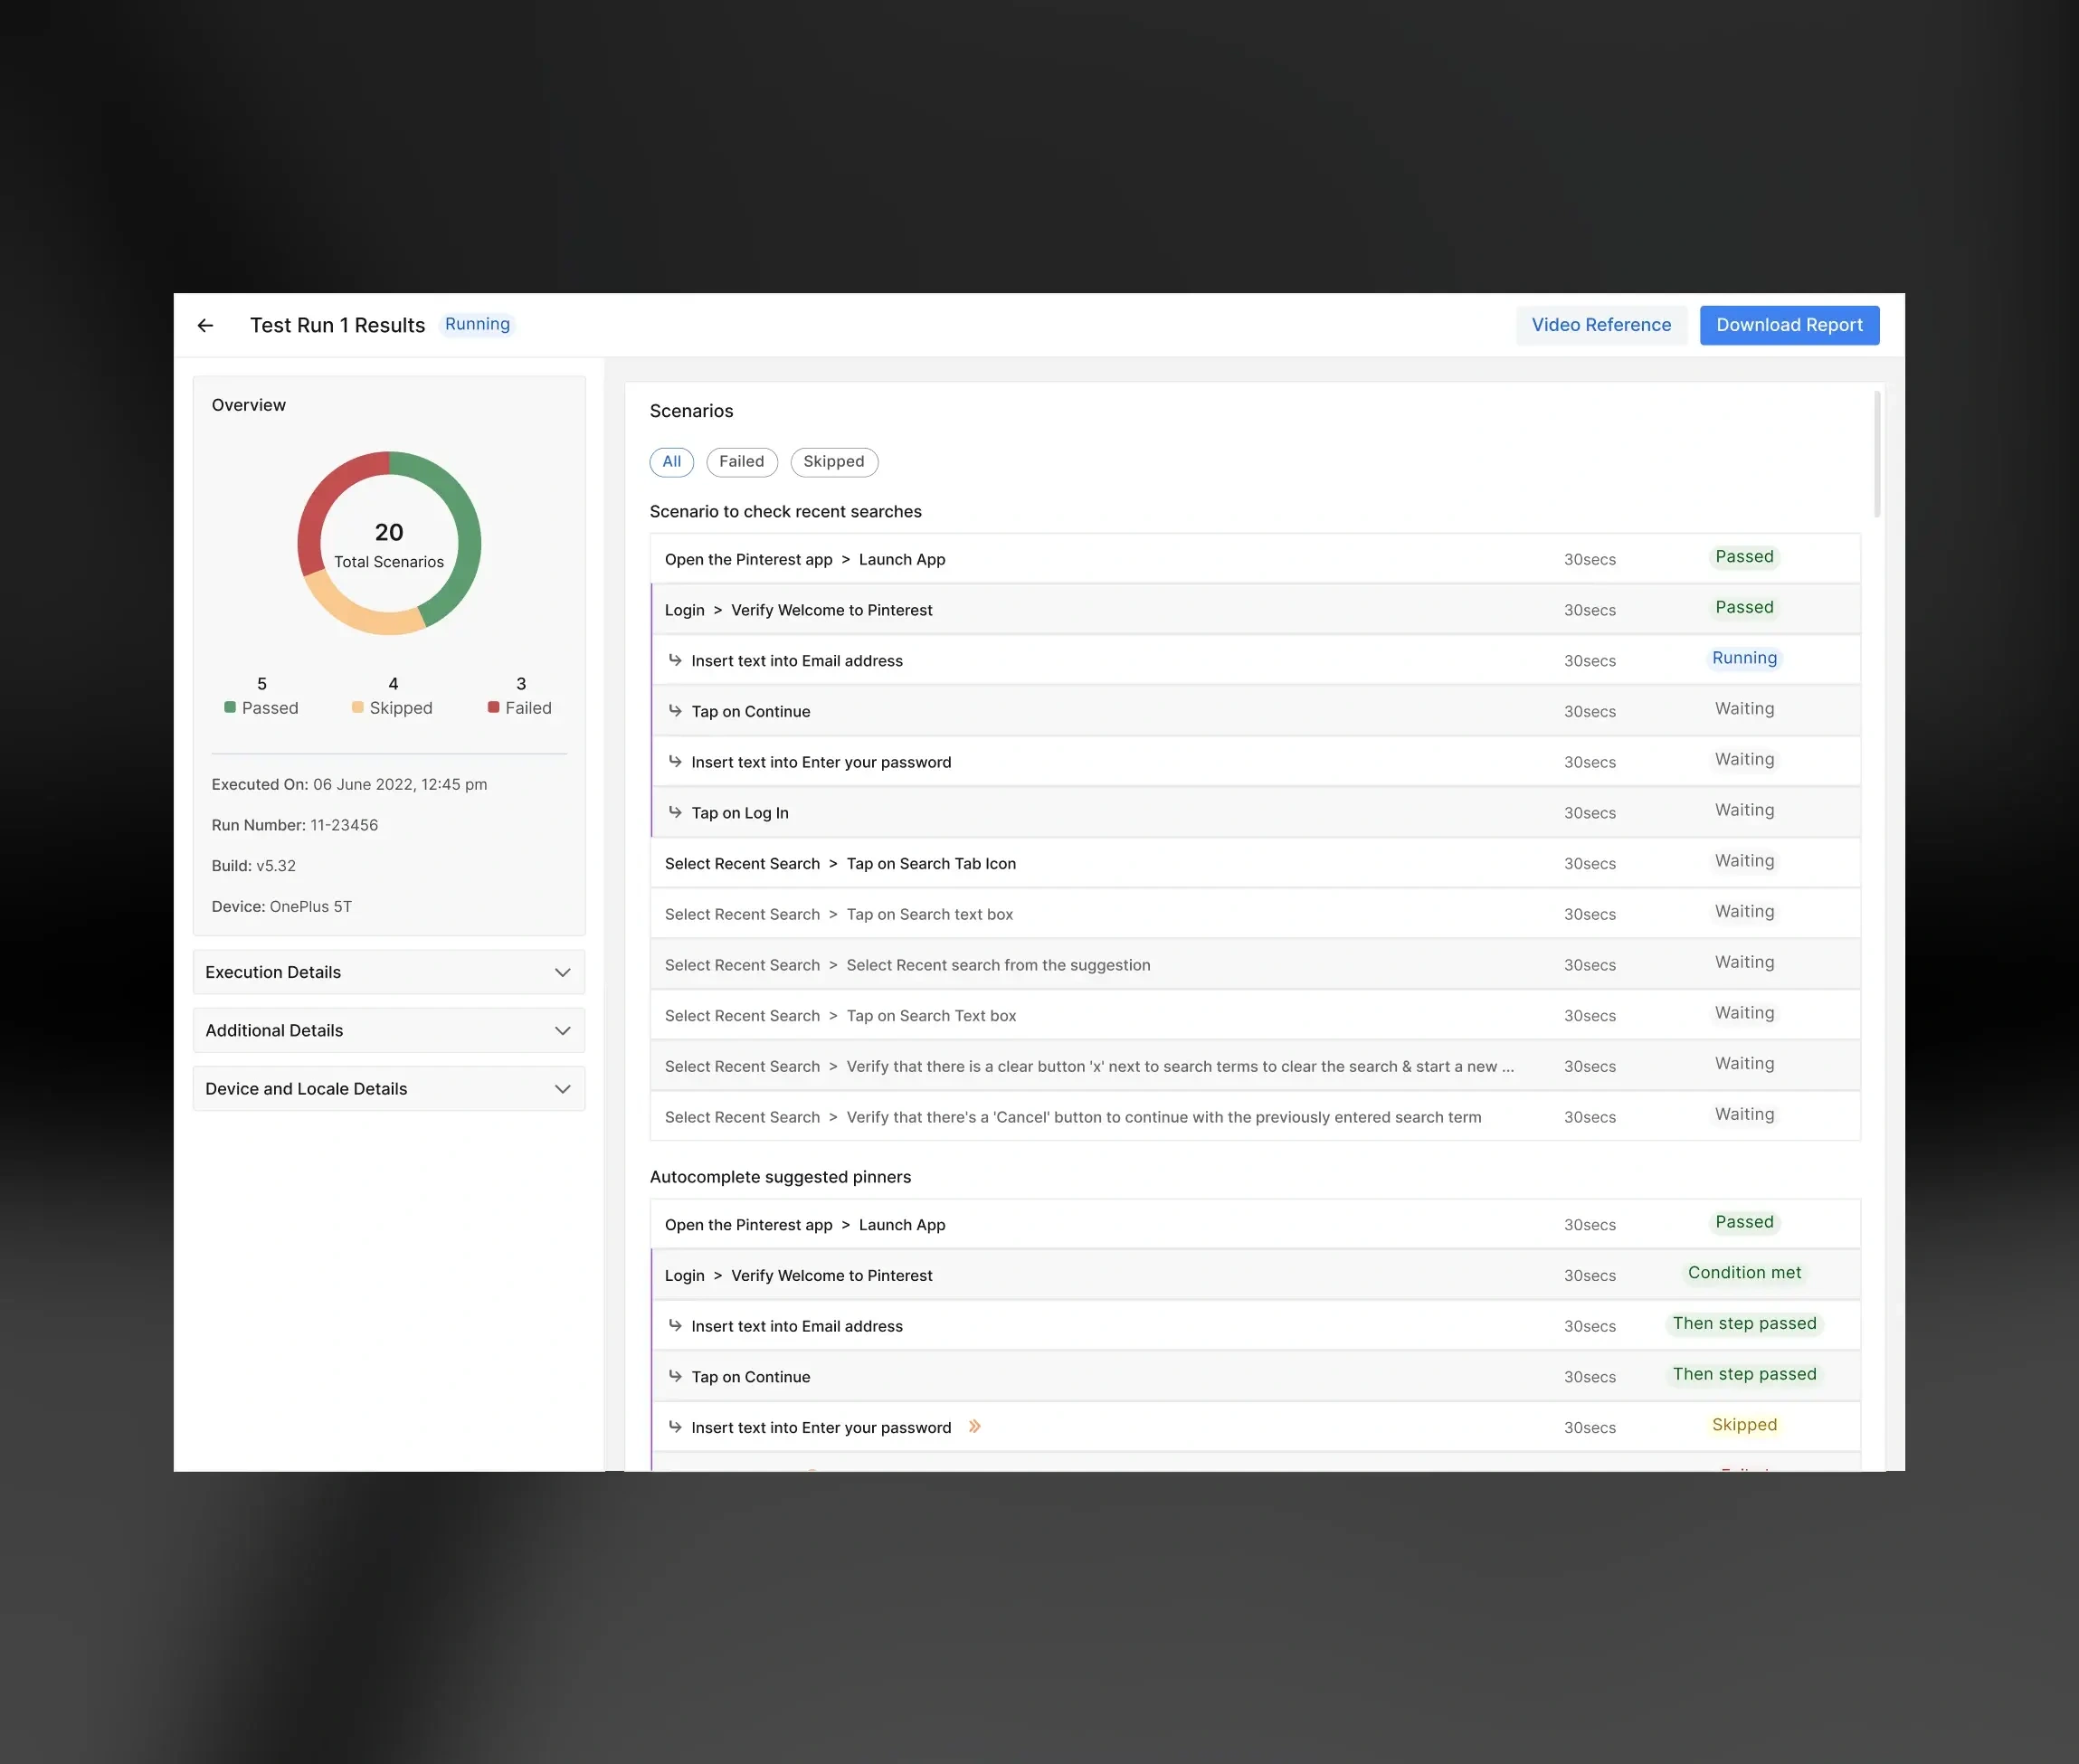
Task: Click the yellow Skipped legend dot
Action: click(357, 708)
